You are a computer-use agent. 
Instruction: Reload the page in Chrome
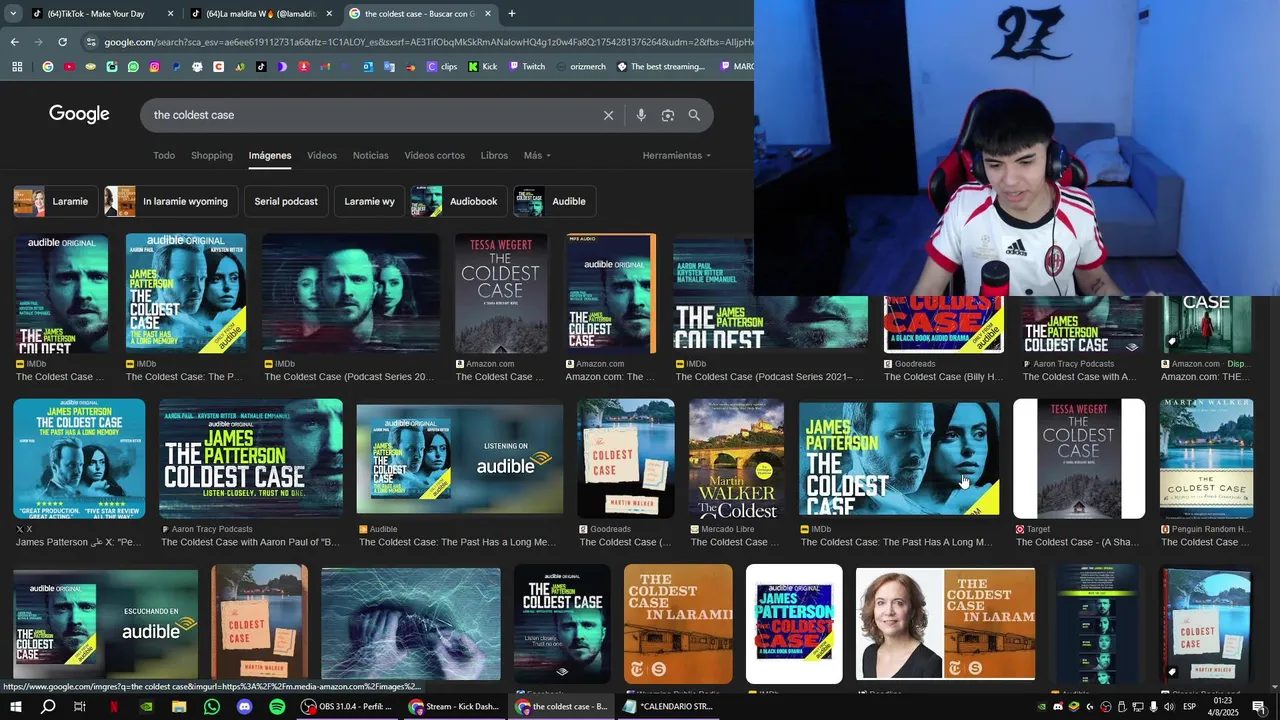[x=62, y=42]
